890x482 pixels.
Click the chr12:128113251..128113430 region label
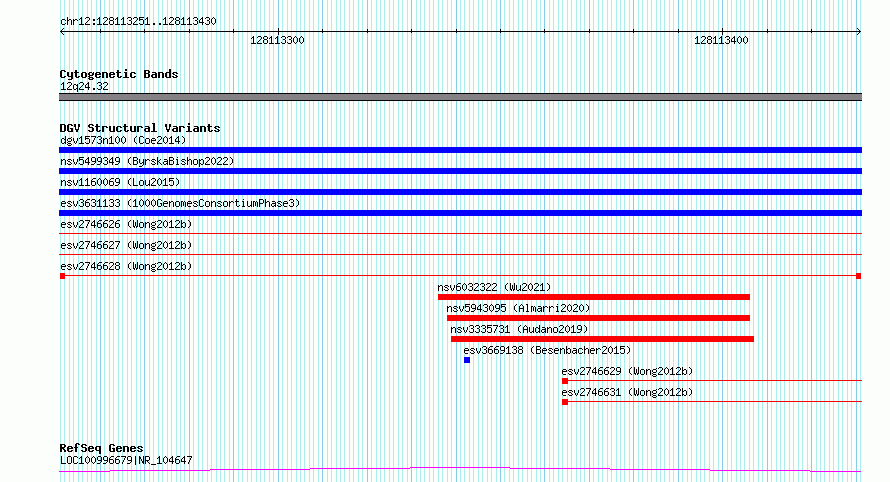(138, 22)
